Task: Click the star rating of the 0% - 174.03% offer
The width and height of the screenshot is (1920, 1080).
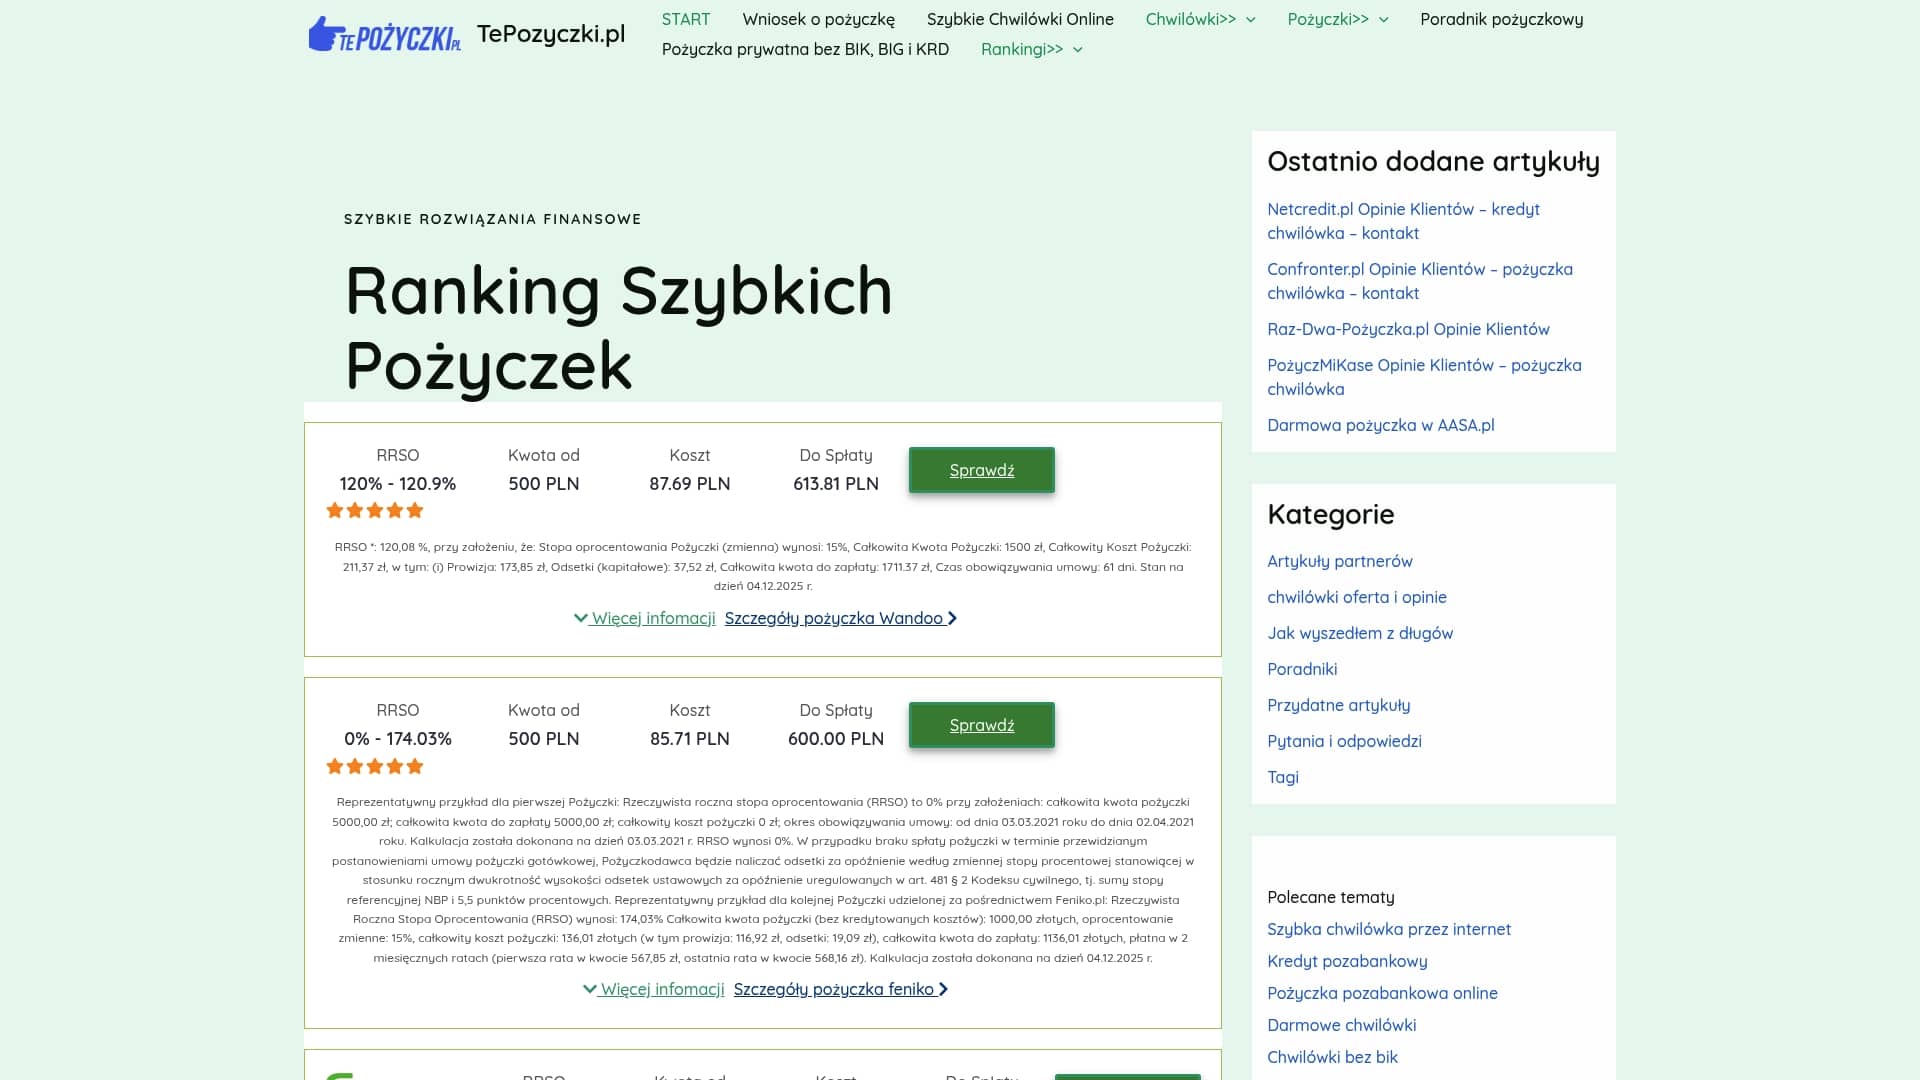Action: coord(375,766)
